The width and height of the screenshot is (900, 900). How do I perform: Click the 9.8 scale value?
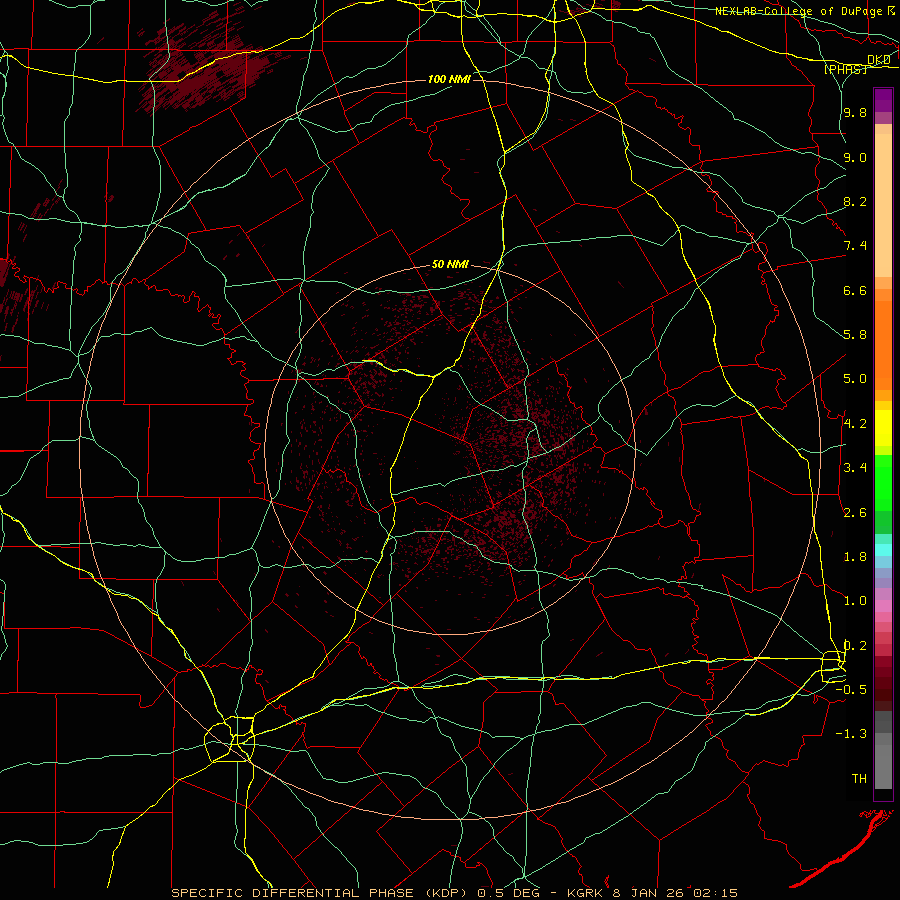[855, 112]
